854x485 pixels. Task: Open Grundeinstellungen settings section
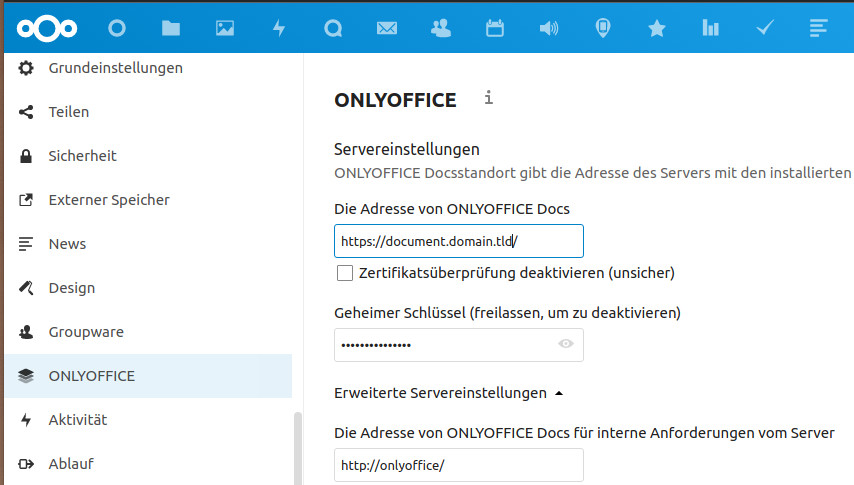coord(115,68)
